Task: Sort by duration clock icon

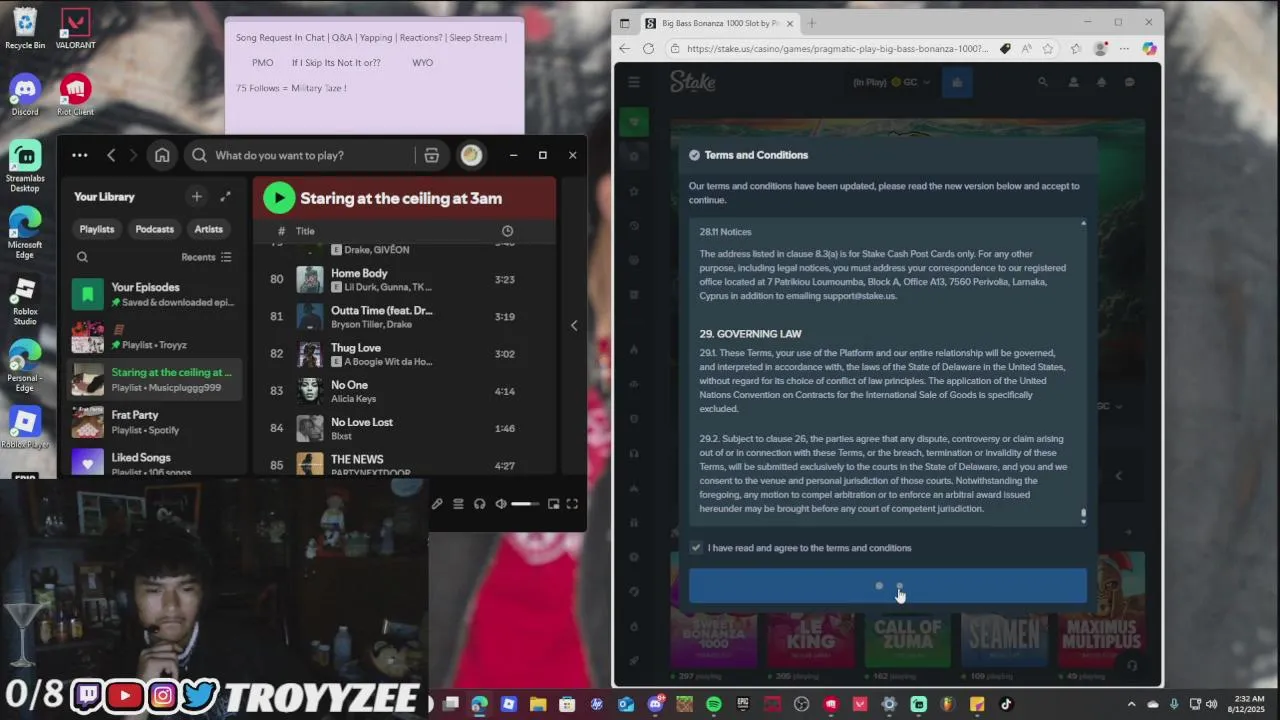Action: point(507,231)
